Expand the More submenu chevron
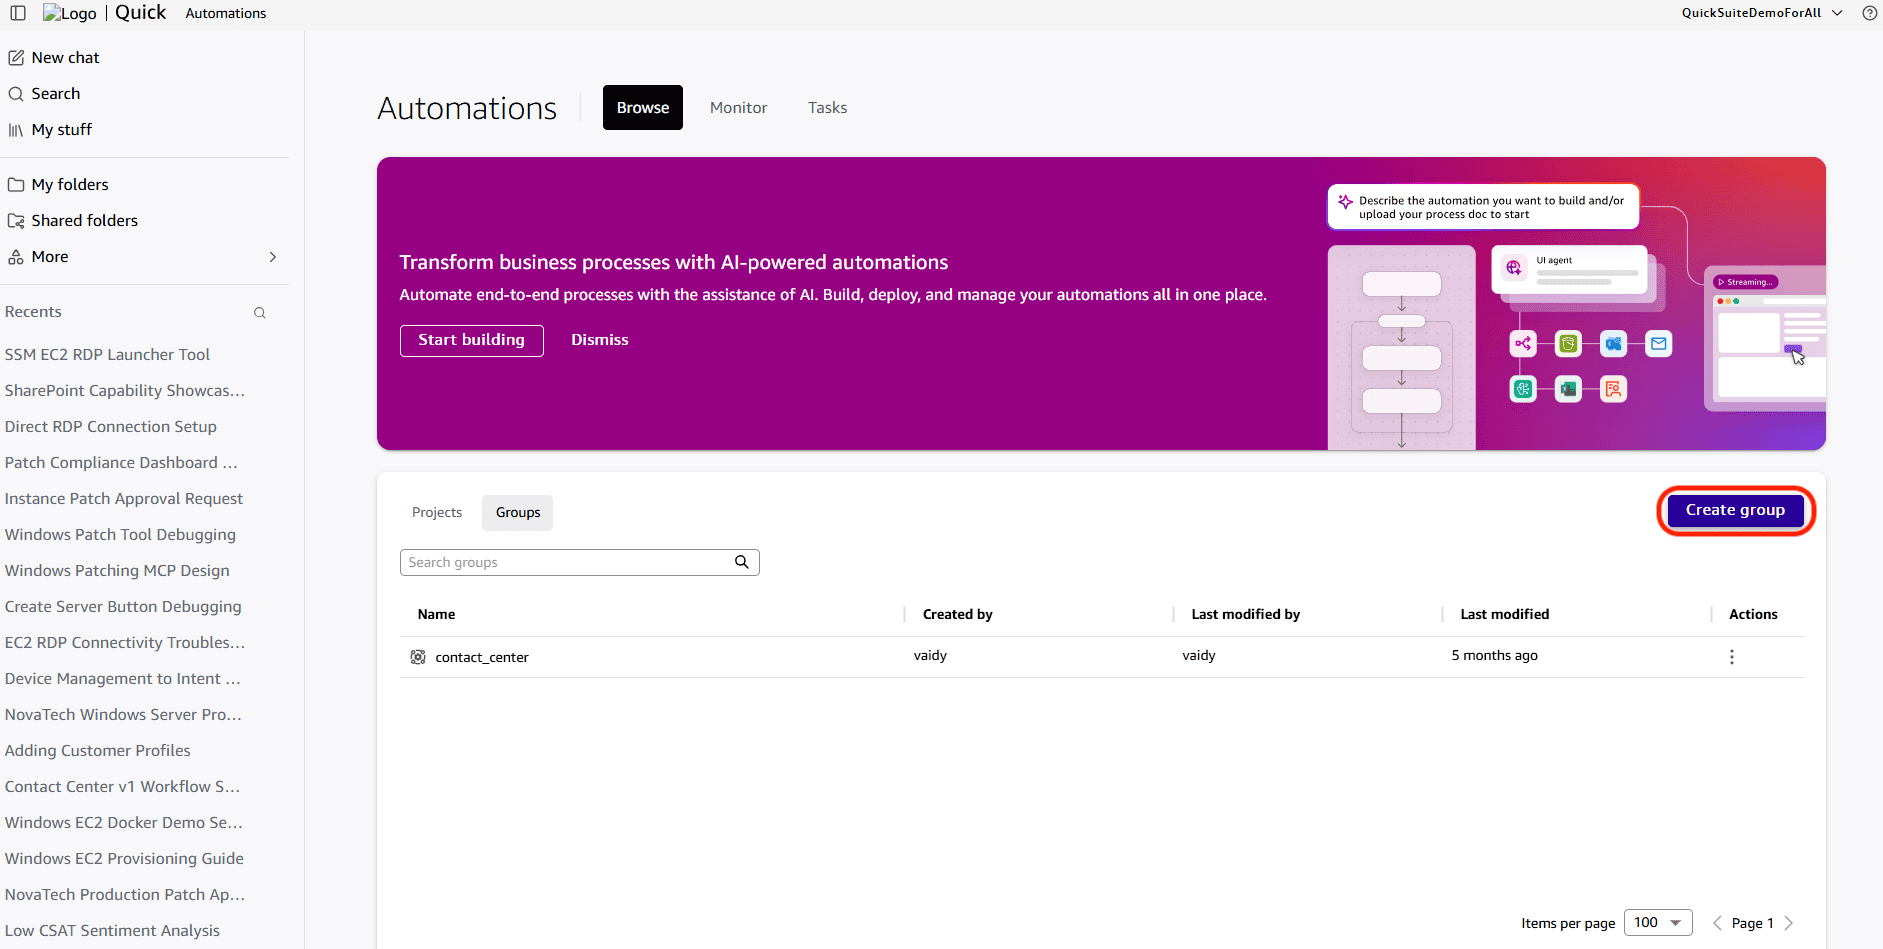The height and width of the screenshot is (949, 1883). click(273, 257)
